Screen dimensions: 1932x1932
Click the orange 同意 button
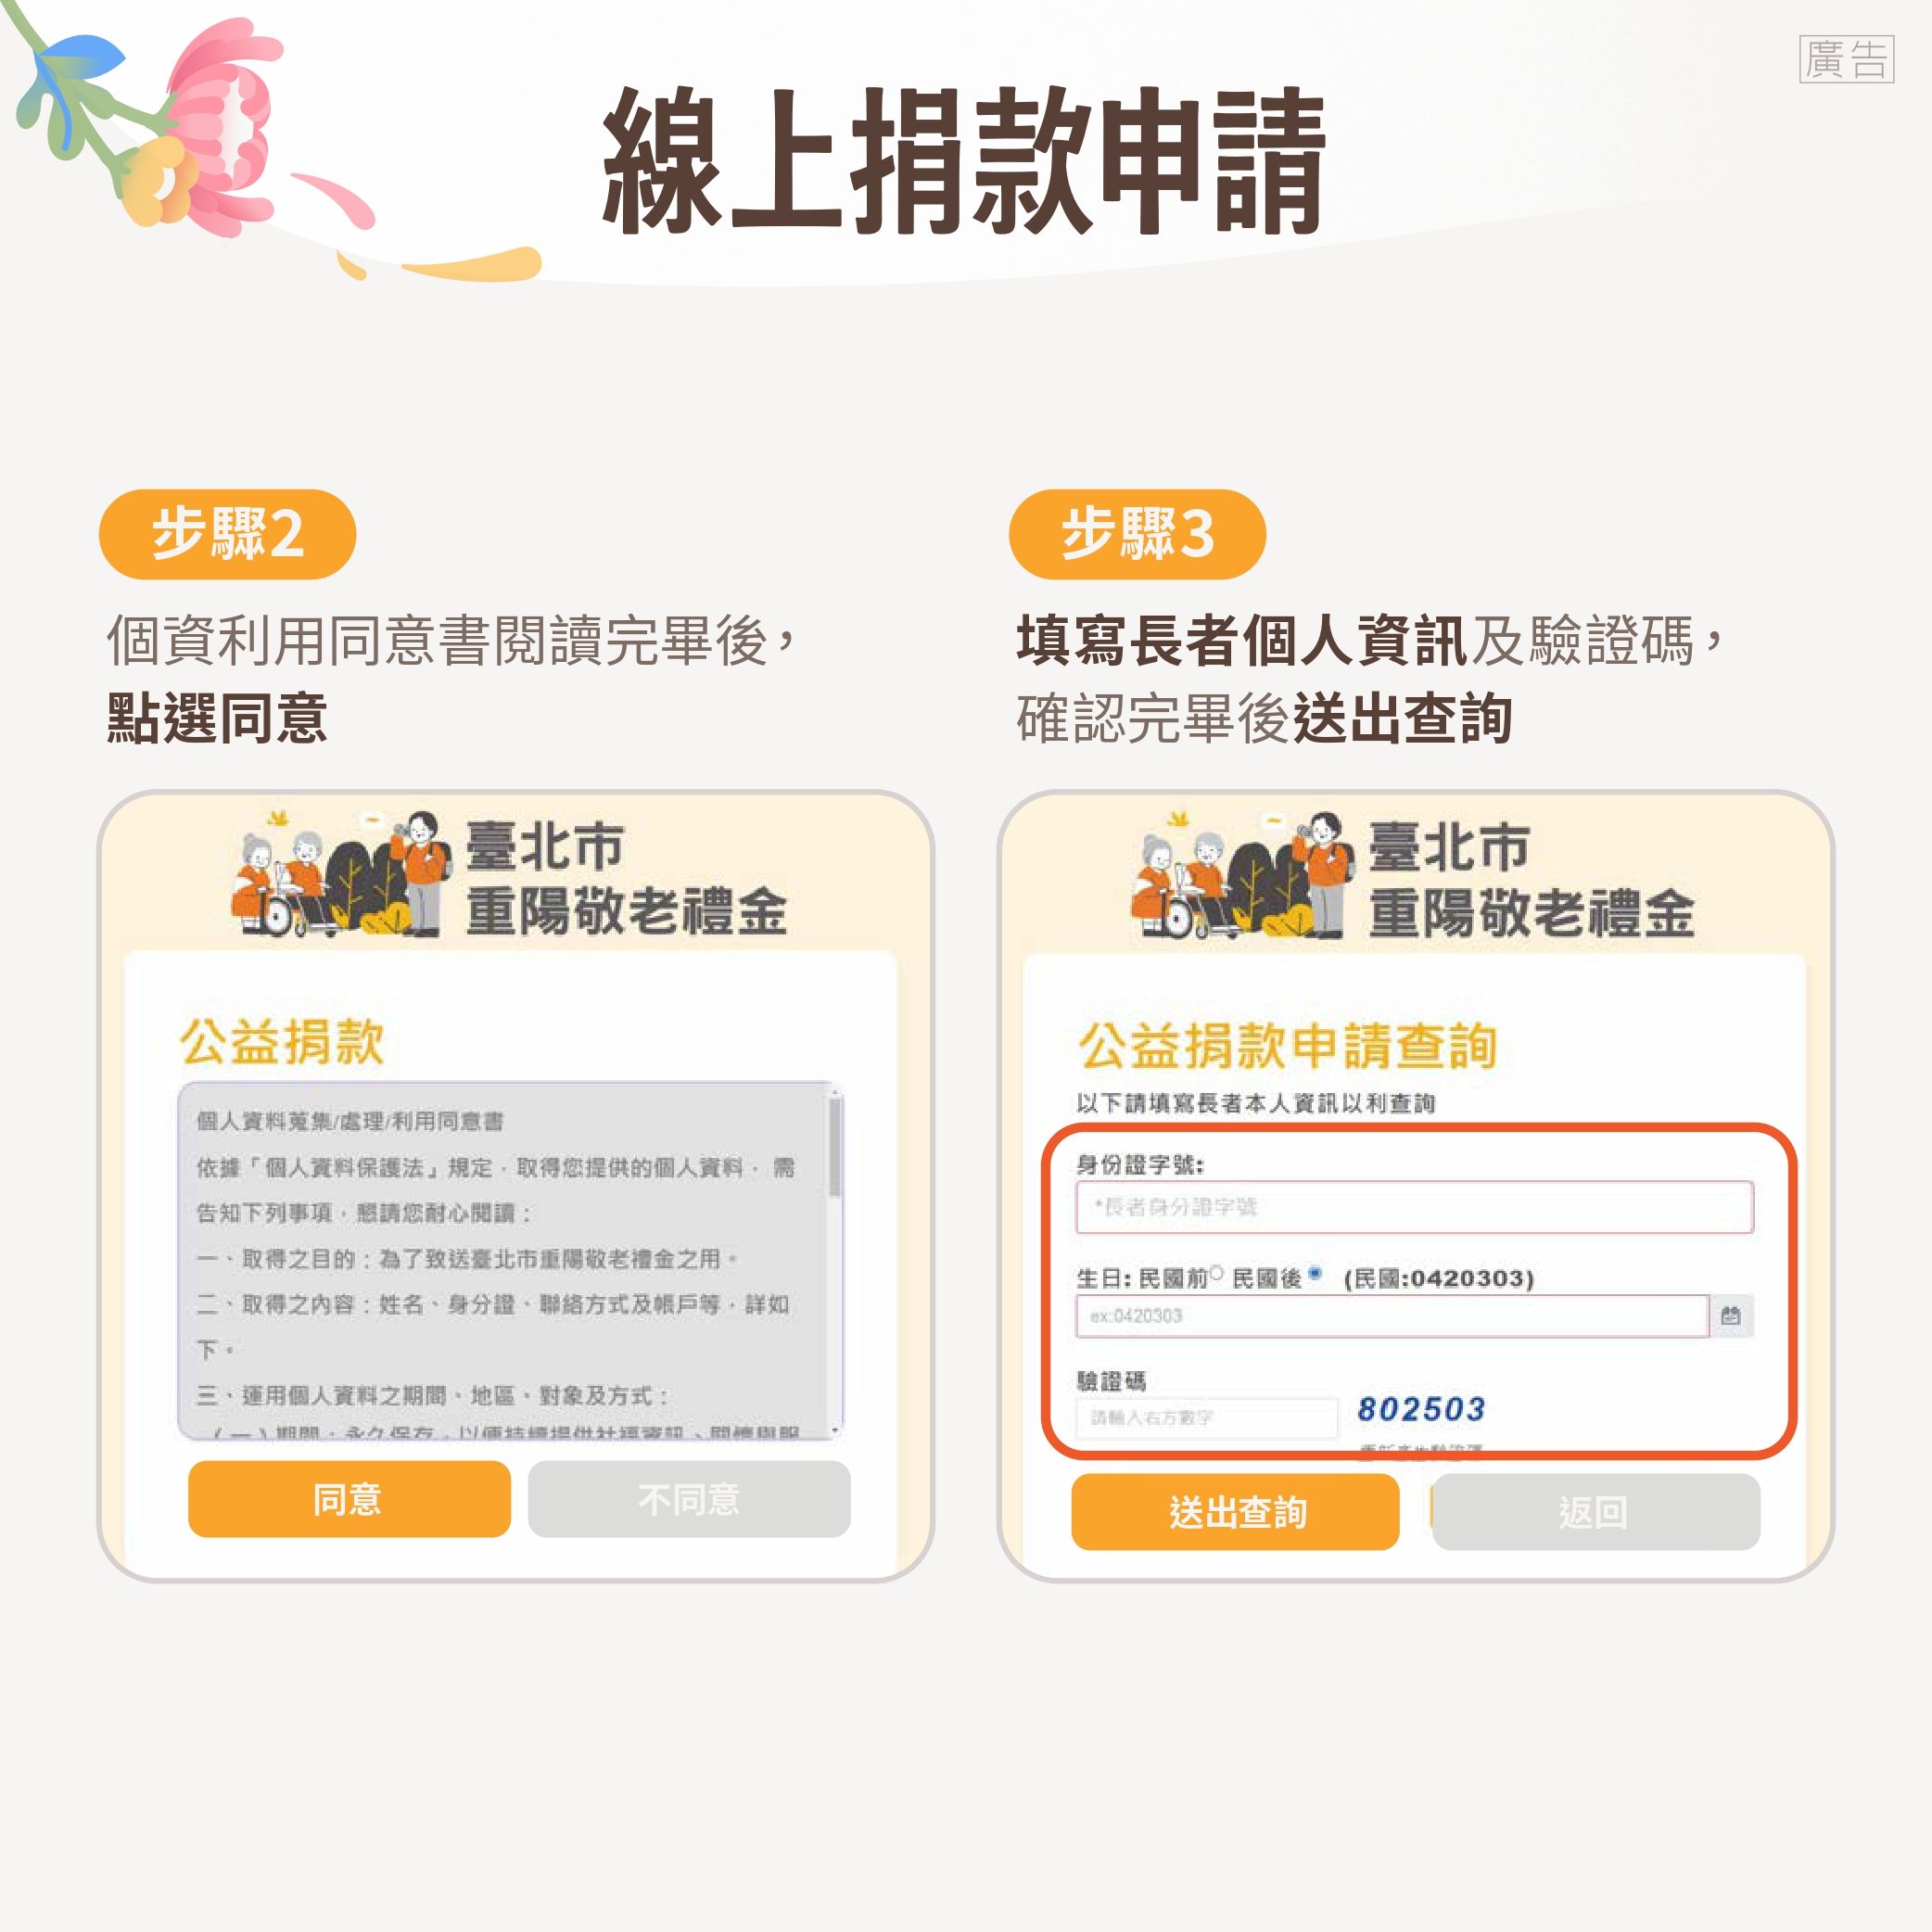[x=349, y=1498]
